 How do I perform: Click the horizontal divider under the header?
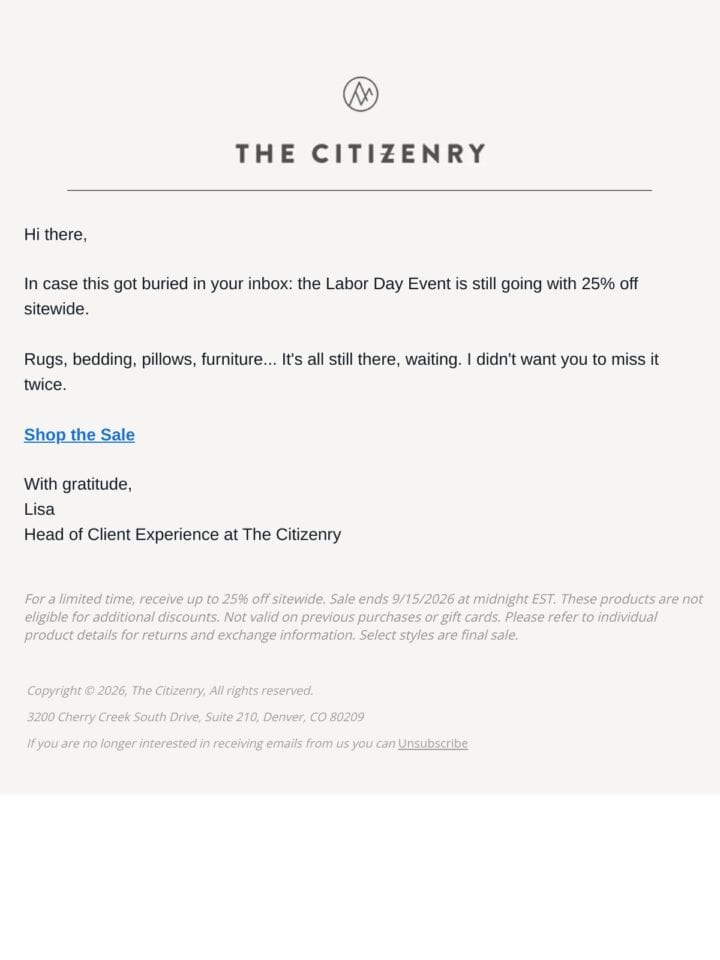(359, 190)
